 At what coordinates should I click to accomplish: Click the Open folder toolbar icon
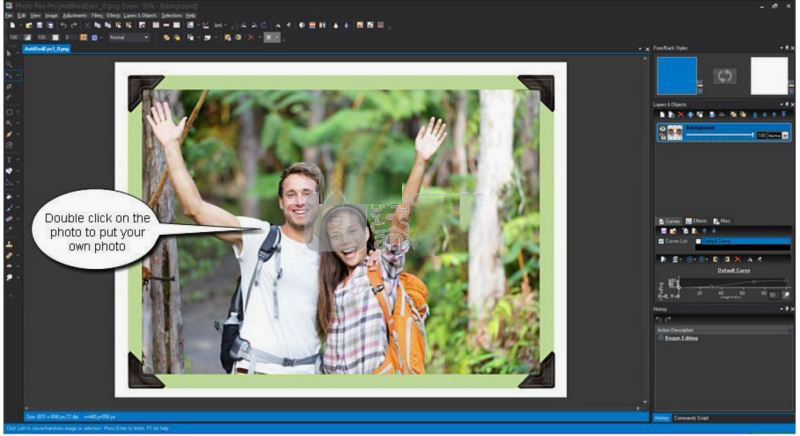click(29, 25)
